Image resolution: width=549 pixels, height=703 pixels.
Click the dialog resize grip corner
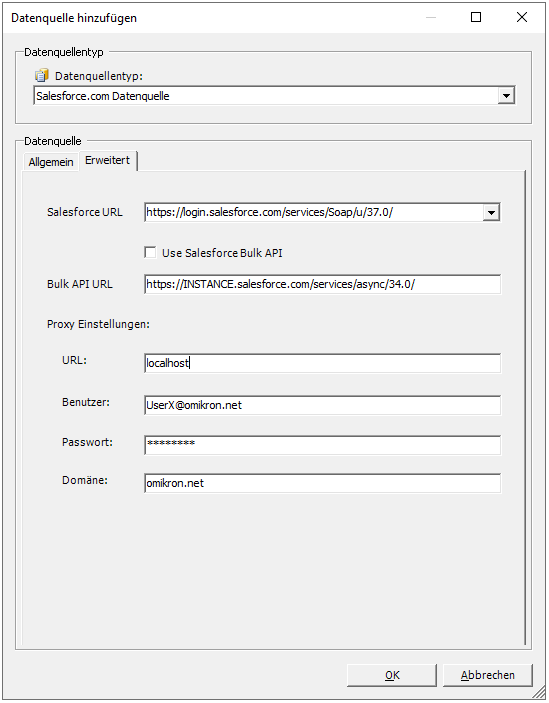pyautogui.click(x=539, y=694)
